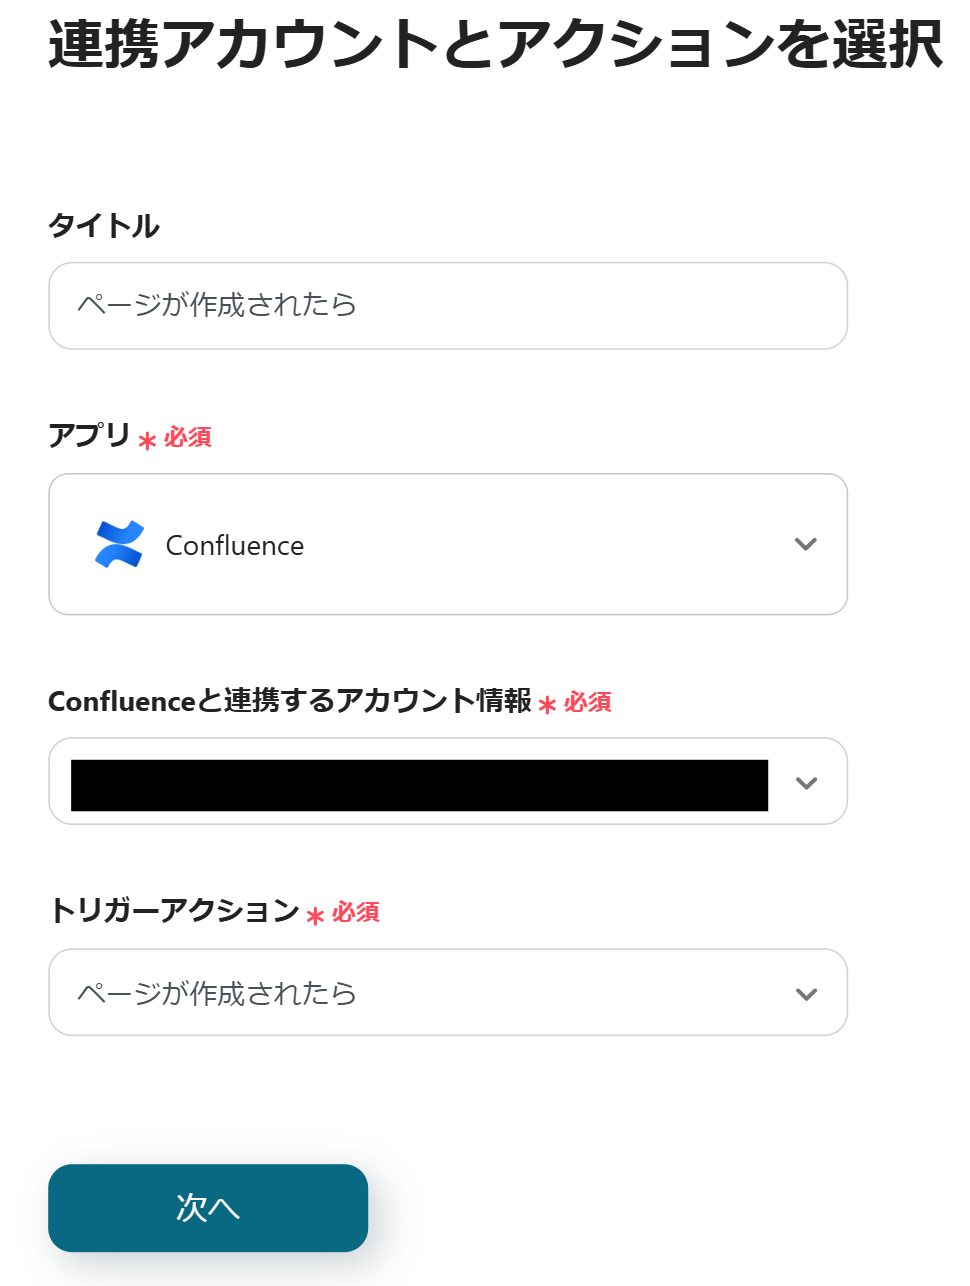Select the Confluence app name text
Image resolution: width=970 pixels, height=1286 pixels.
(235, 546)
